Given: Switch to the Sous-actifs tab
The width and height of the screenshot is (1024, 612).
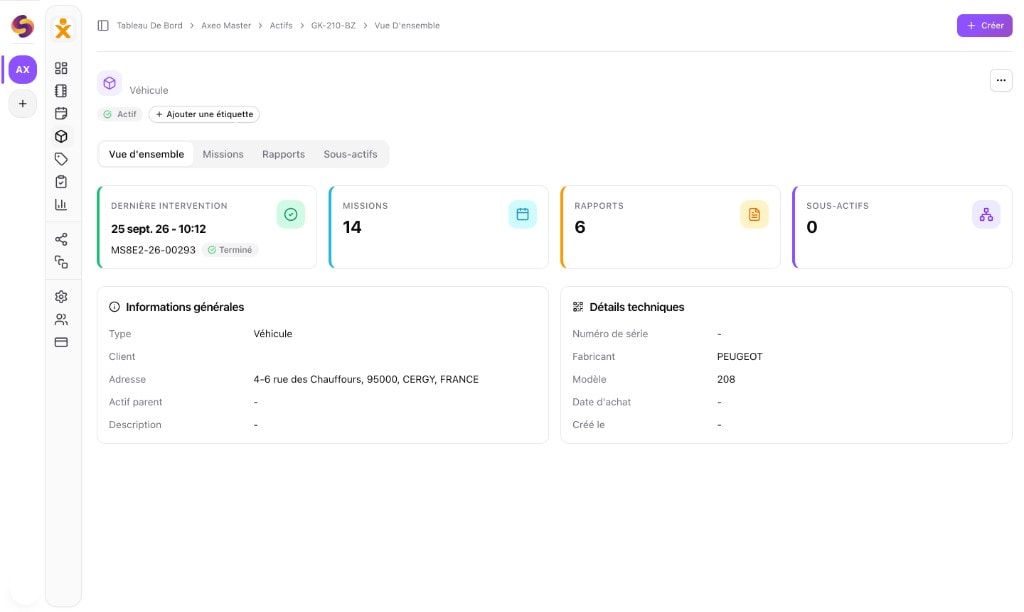Looking at the screenshot, I should [351, 154].
